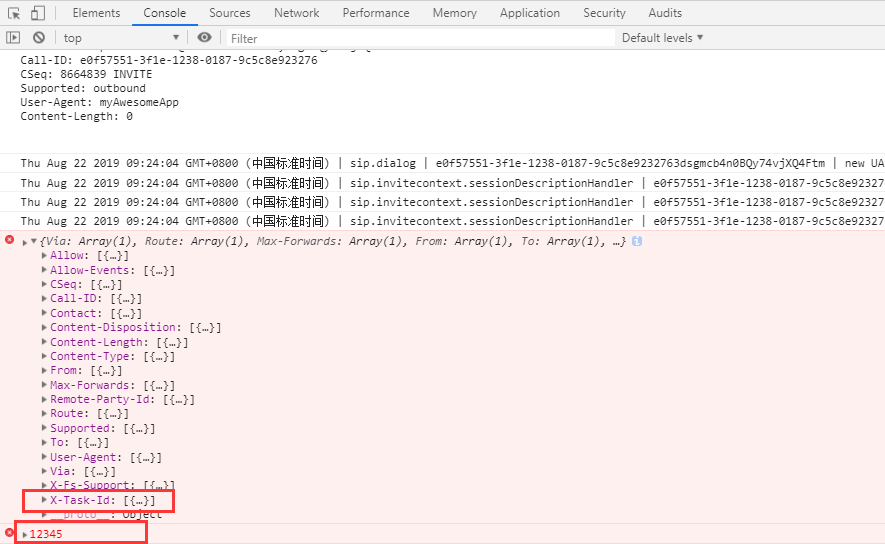Click the blue info badge after the object summary
Image resolution: width=885 pixels, height=544 pixels.
pyautogui.click(x=637, y=241)
